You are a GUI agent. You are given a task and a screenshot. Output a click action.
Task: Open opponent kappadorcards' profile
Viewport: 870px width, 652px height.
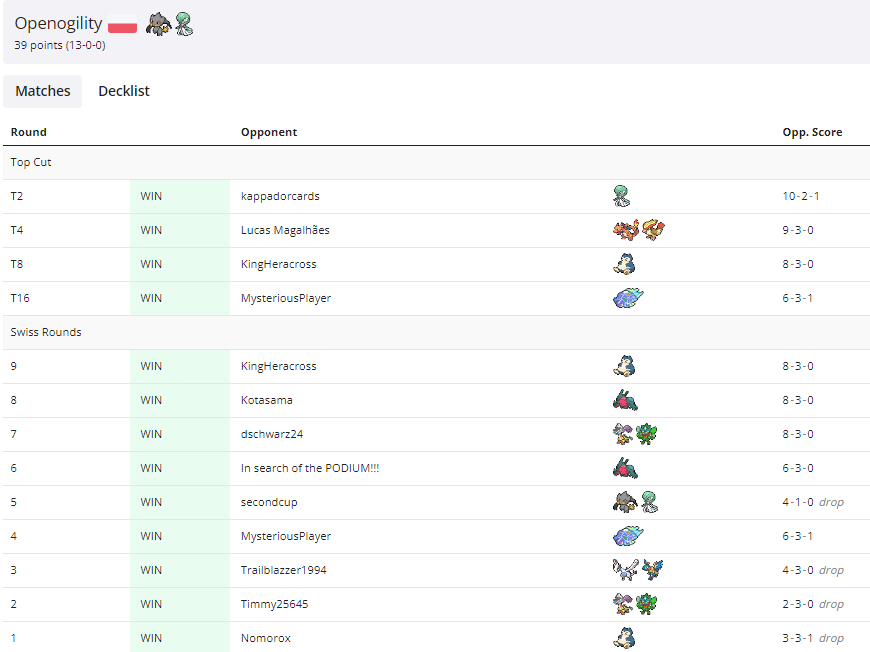point(280,196)
